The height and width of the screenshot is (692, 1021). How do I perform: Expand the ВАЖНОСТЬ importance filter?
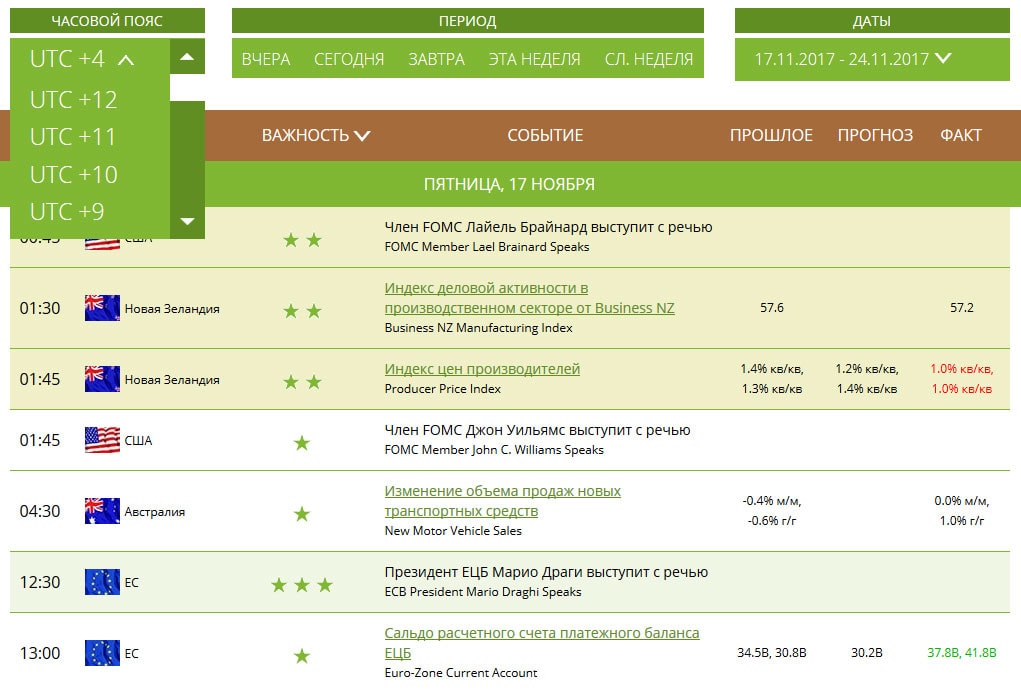point(316,135)
